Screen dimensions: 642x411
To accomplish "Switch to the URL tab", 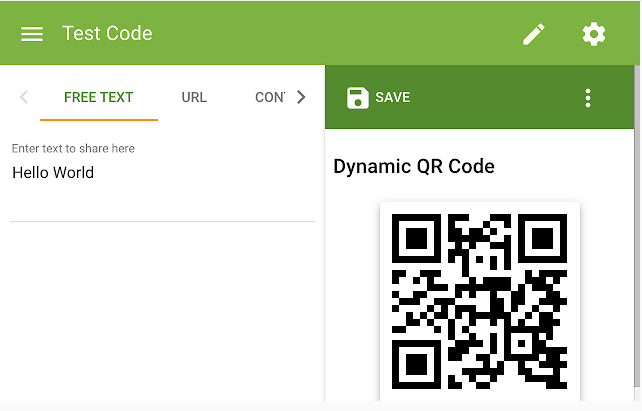I will 194,97.
